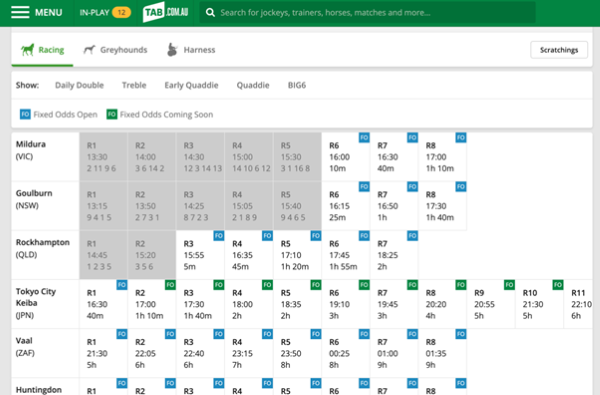The width and height of the screenshot is (600, 395).
Task: Click FO badge on Rockhampton R3
Action: pyautogui.click(x=218, y=235)
